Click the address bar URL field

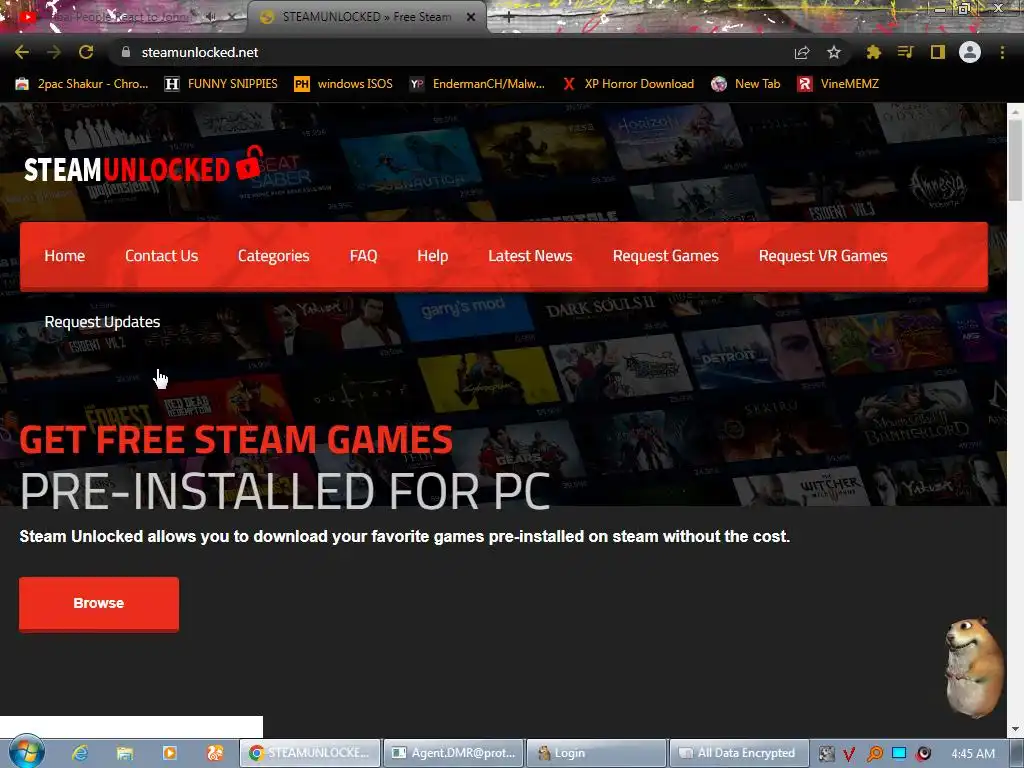coord(451,52)
